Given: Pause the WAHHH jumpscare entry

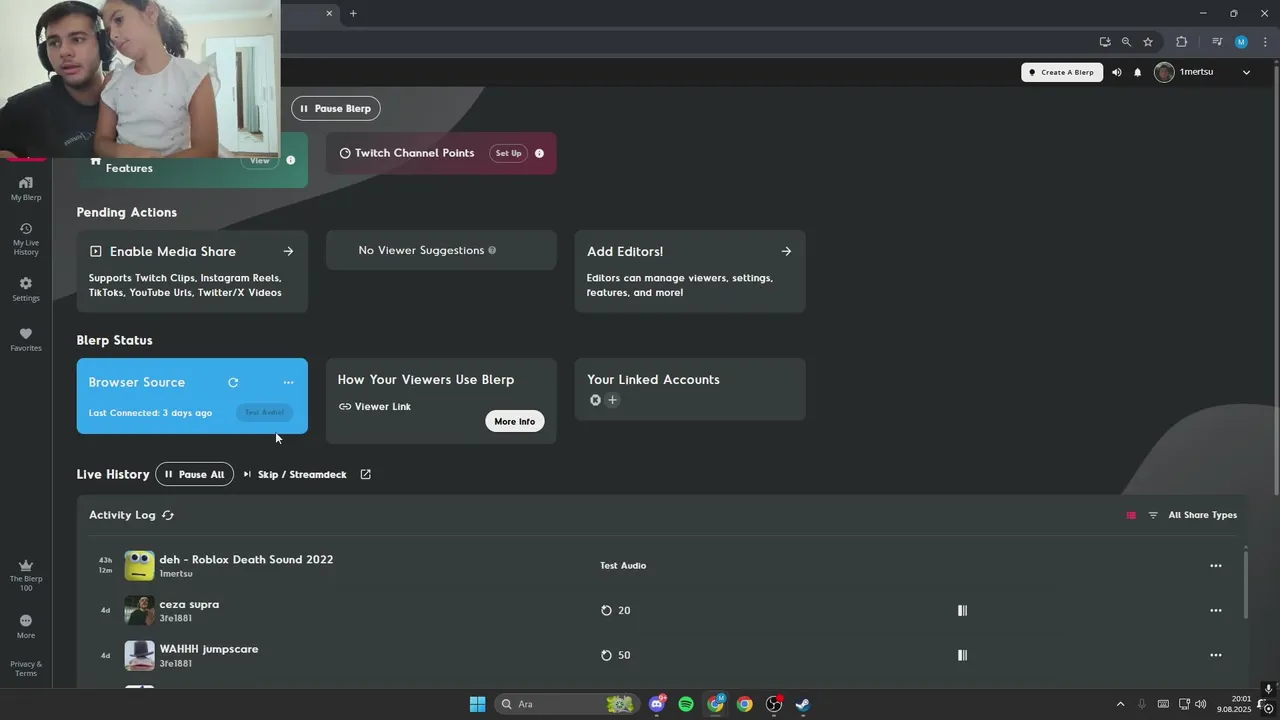Looking at the screenshot, I should [x=962, y=655].
